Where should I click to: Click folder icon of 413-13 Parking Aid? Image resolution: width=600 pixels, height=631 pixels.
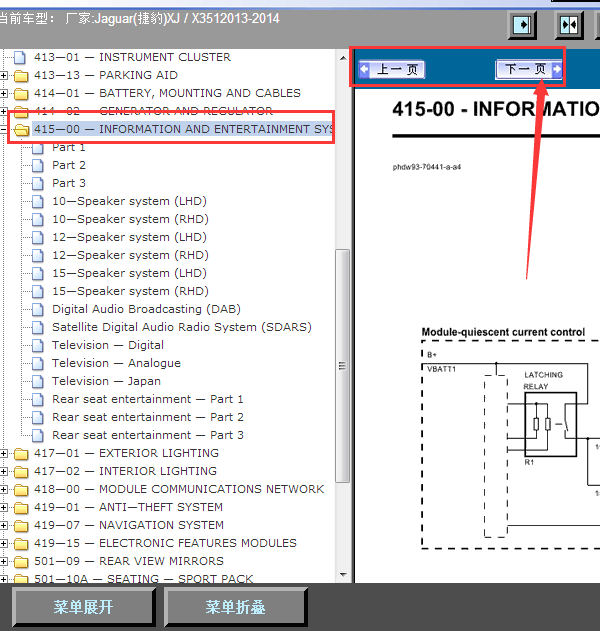[x=21, y=76]
